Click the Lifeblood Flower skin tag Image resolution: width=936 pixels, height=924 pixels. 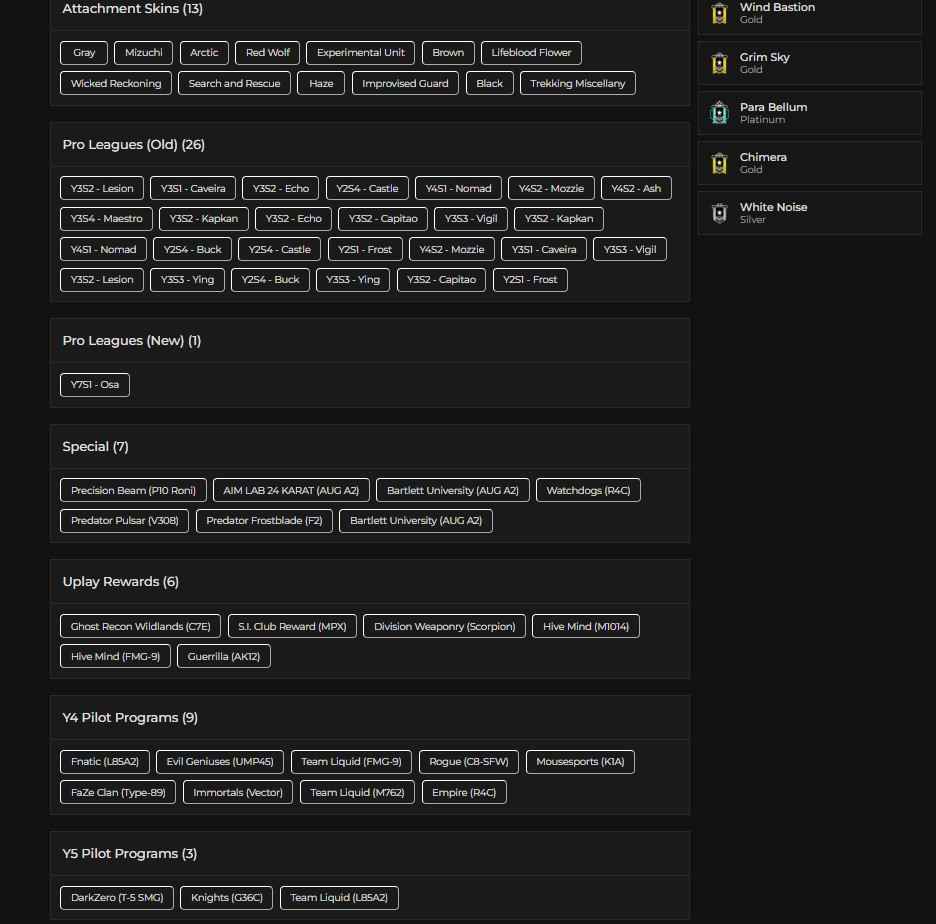coord(532,53)
